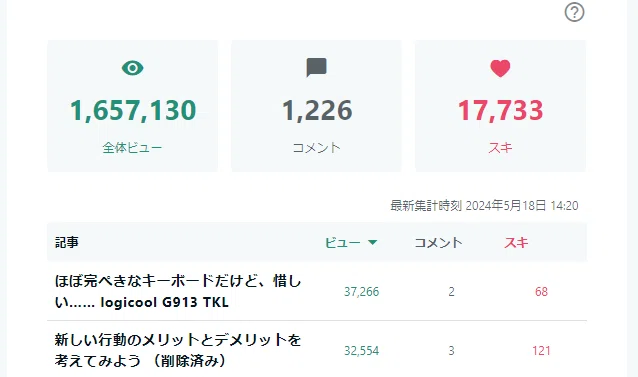Select the 17,733 likes total number
Viewport: 638px width, 377px height.
pyautogui.click(x=500, y=110)
